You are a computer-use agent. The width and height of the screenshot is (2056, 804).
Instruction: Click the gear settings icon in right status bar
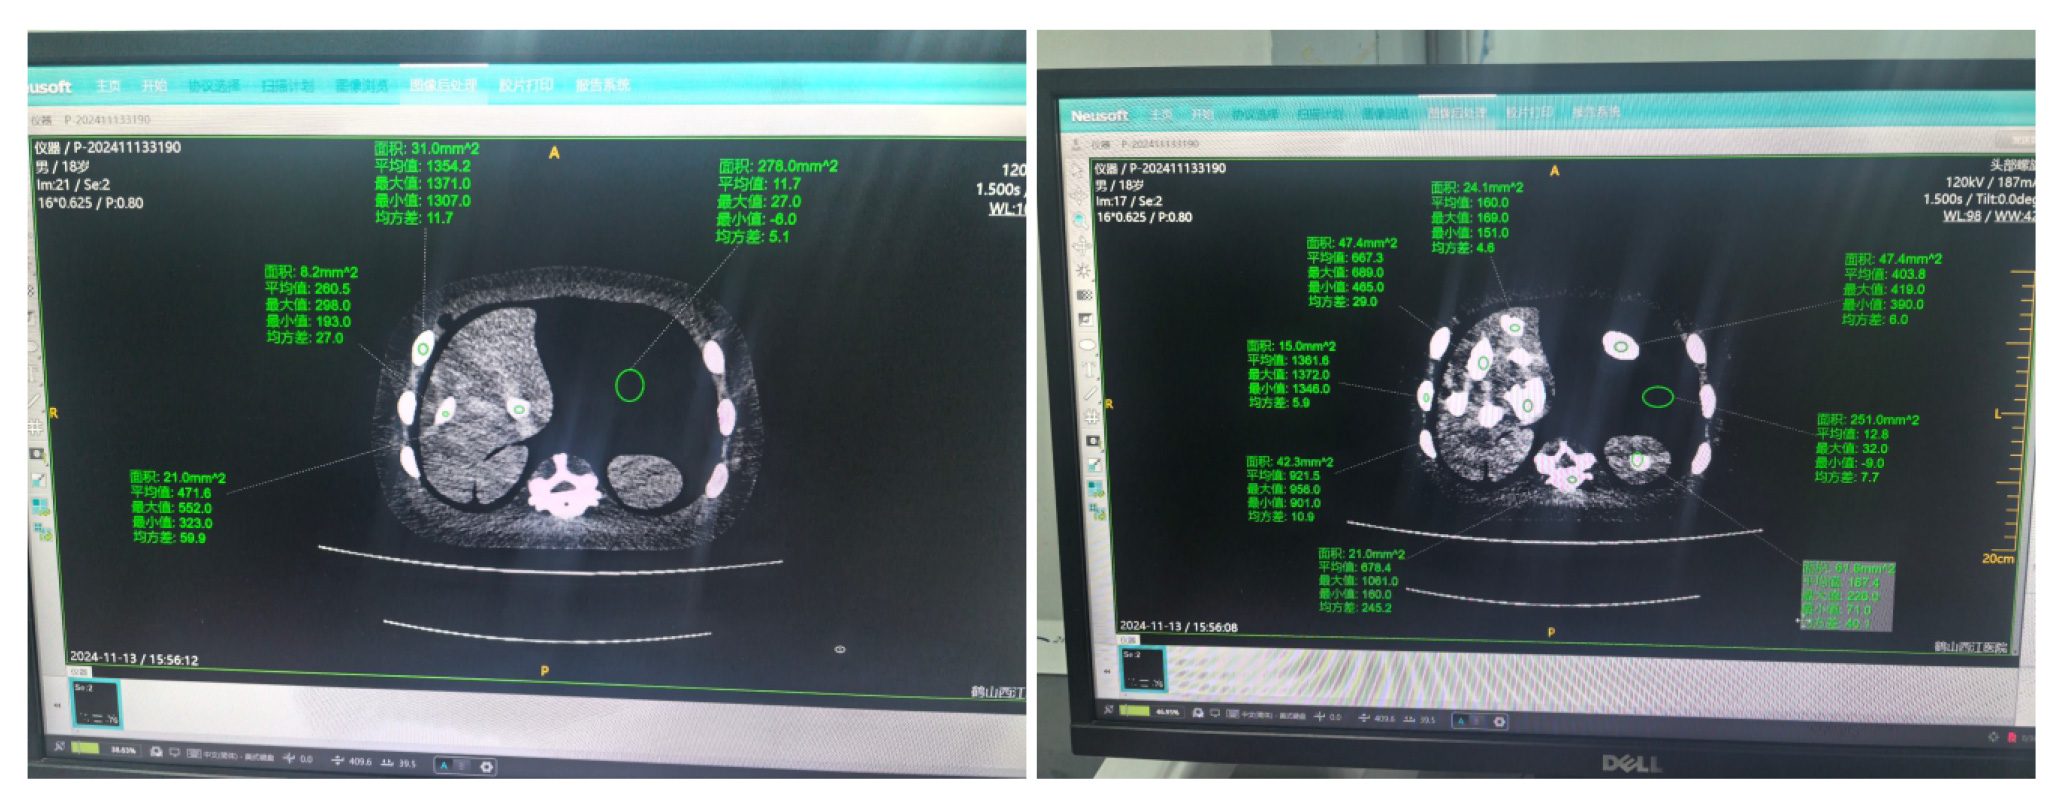click(x=1499, y=721)
